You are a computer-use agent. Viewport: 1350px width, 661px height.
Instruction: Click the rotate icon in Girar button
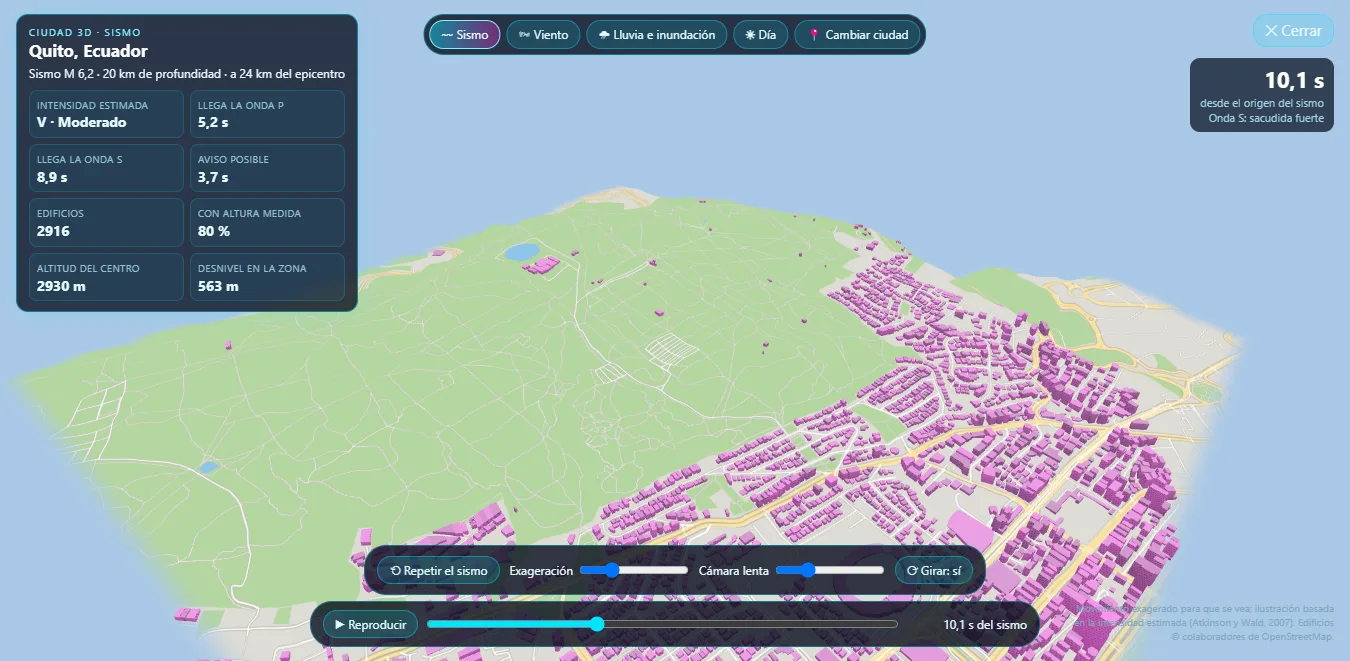[x=911, y=571]
